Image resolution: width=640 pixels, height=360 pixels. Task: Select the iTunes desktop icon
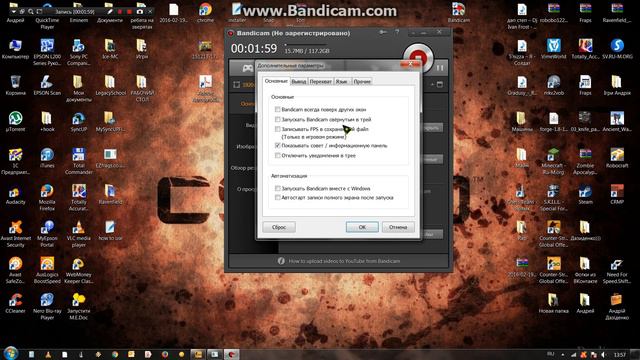47,158
